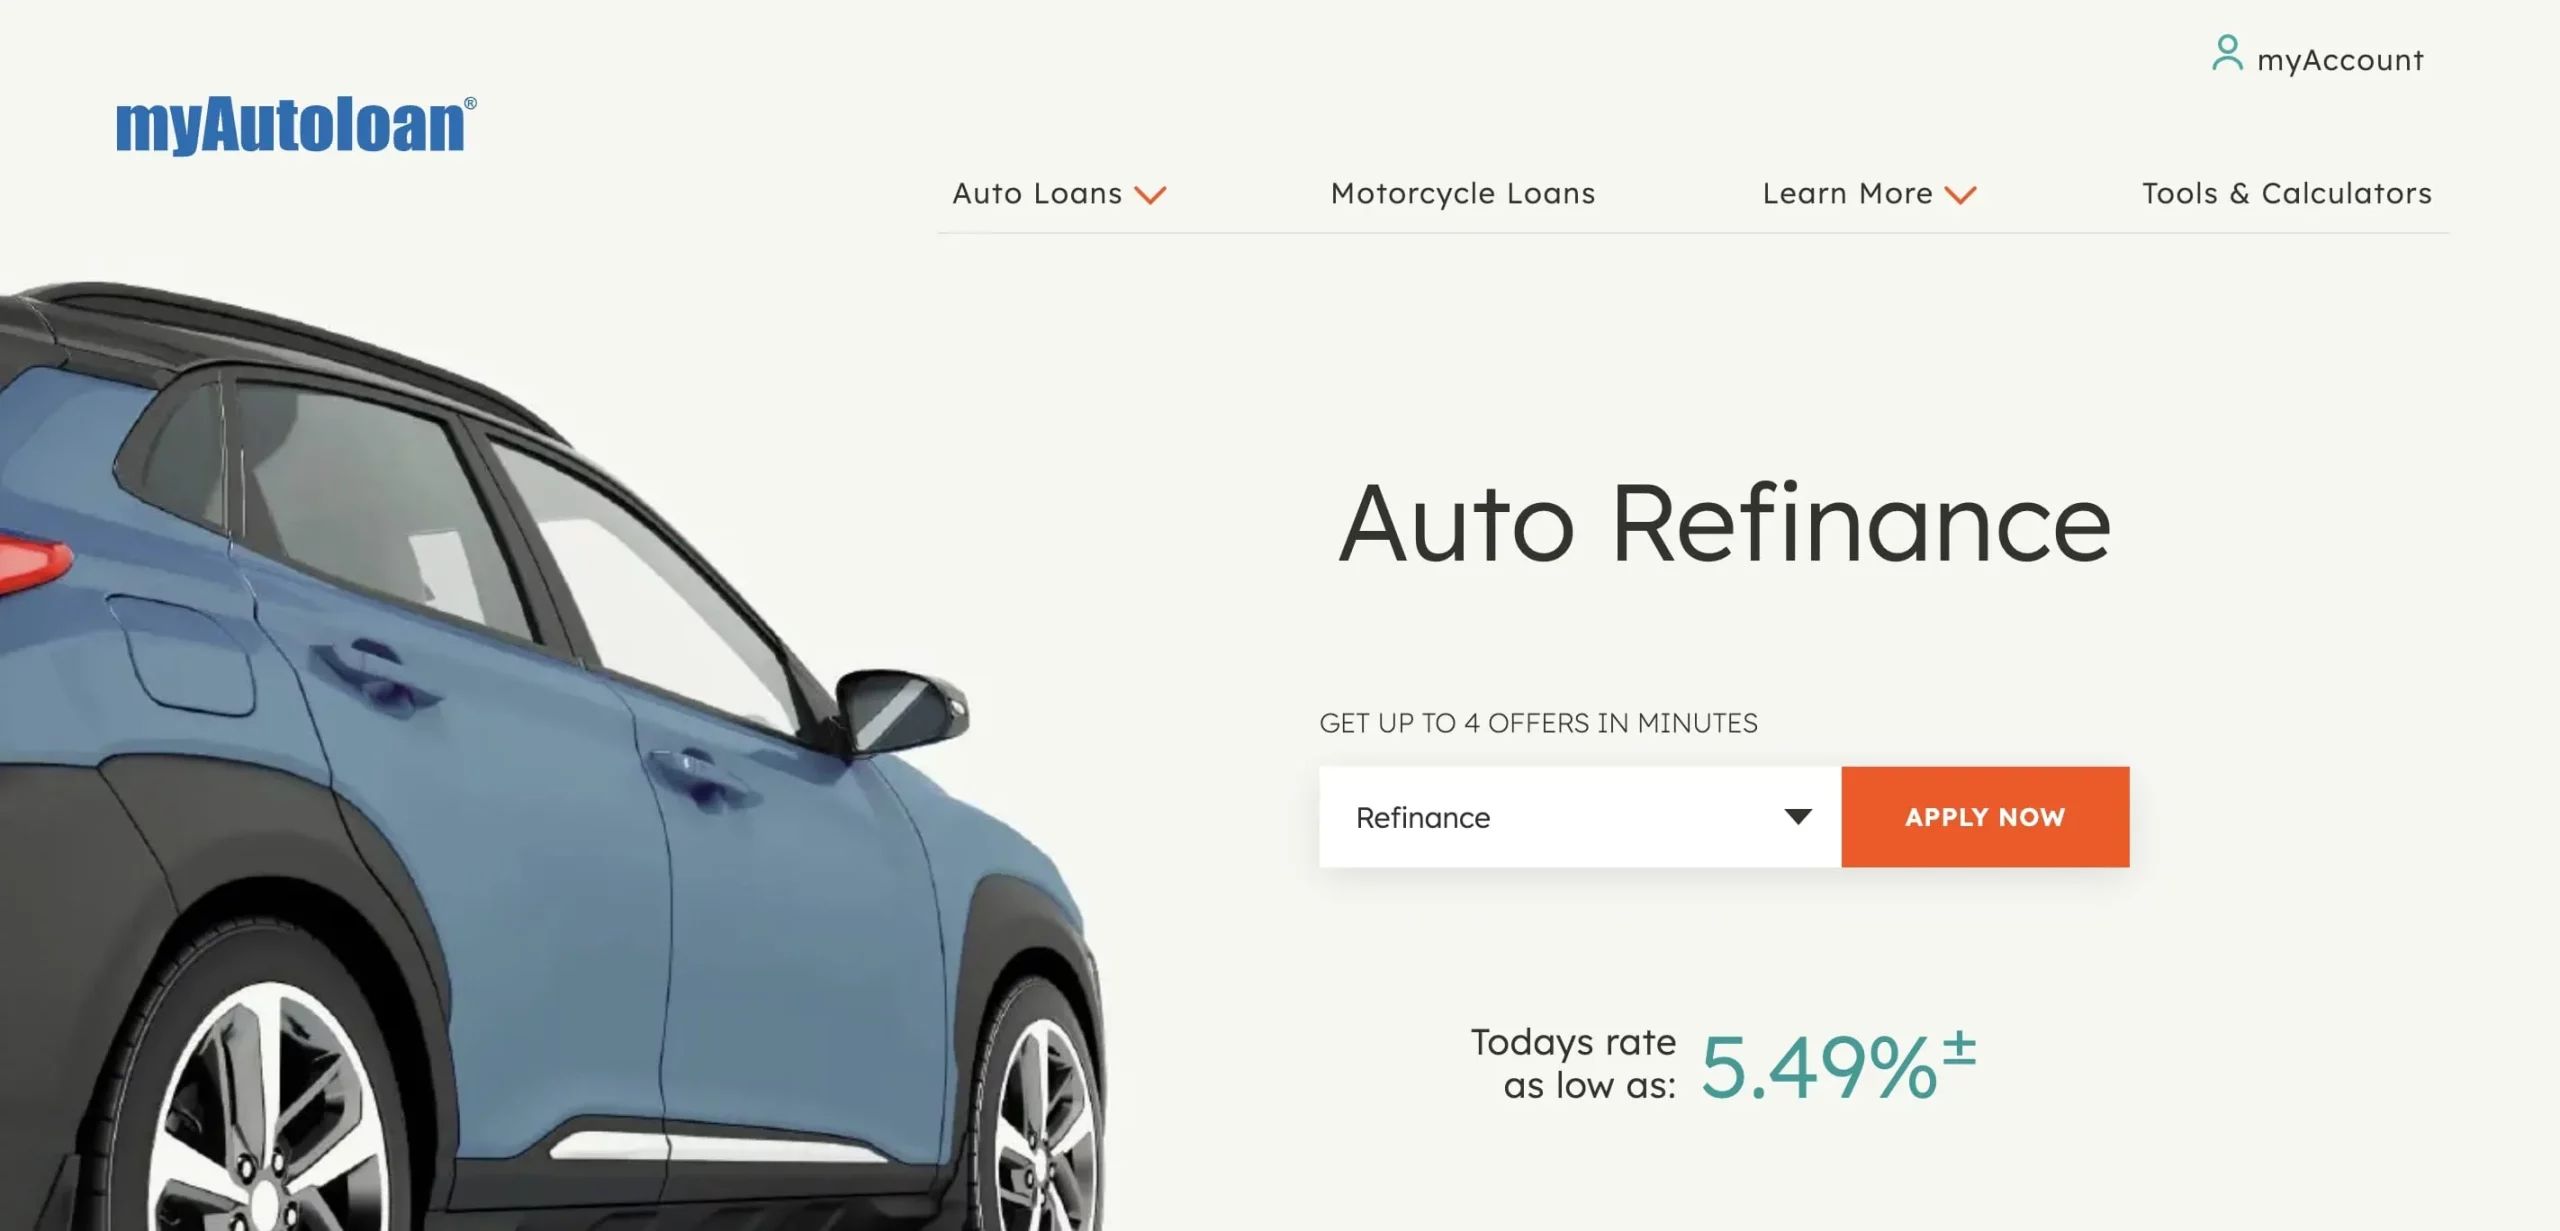2560x1231 pixels.
Task: Select the Learn More menu label
Action: [x=1847, y=193]
